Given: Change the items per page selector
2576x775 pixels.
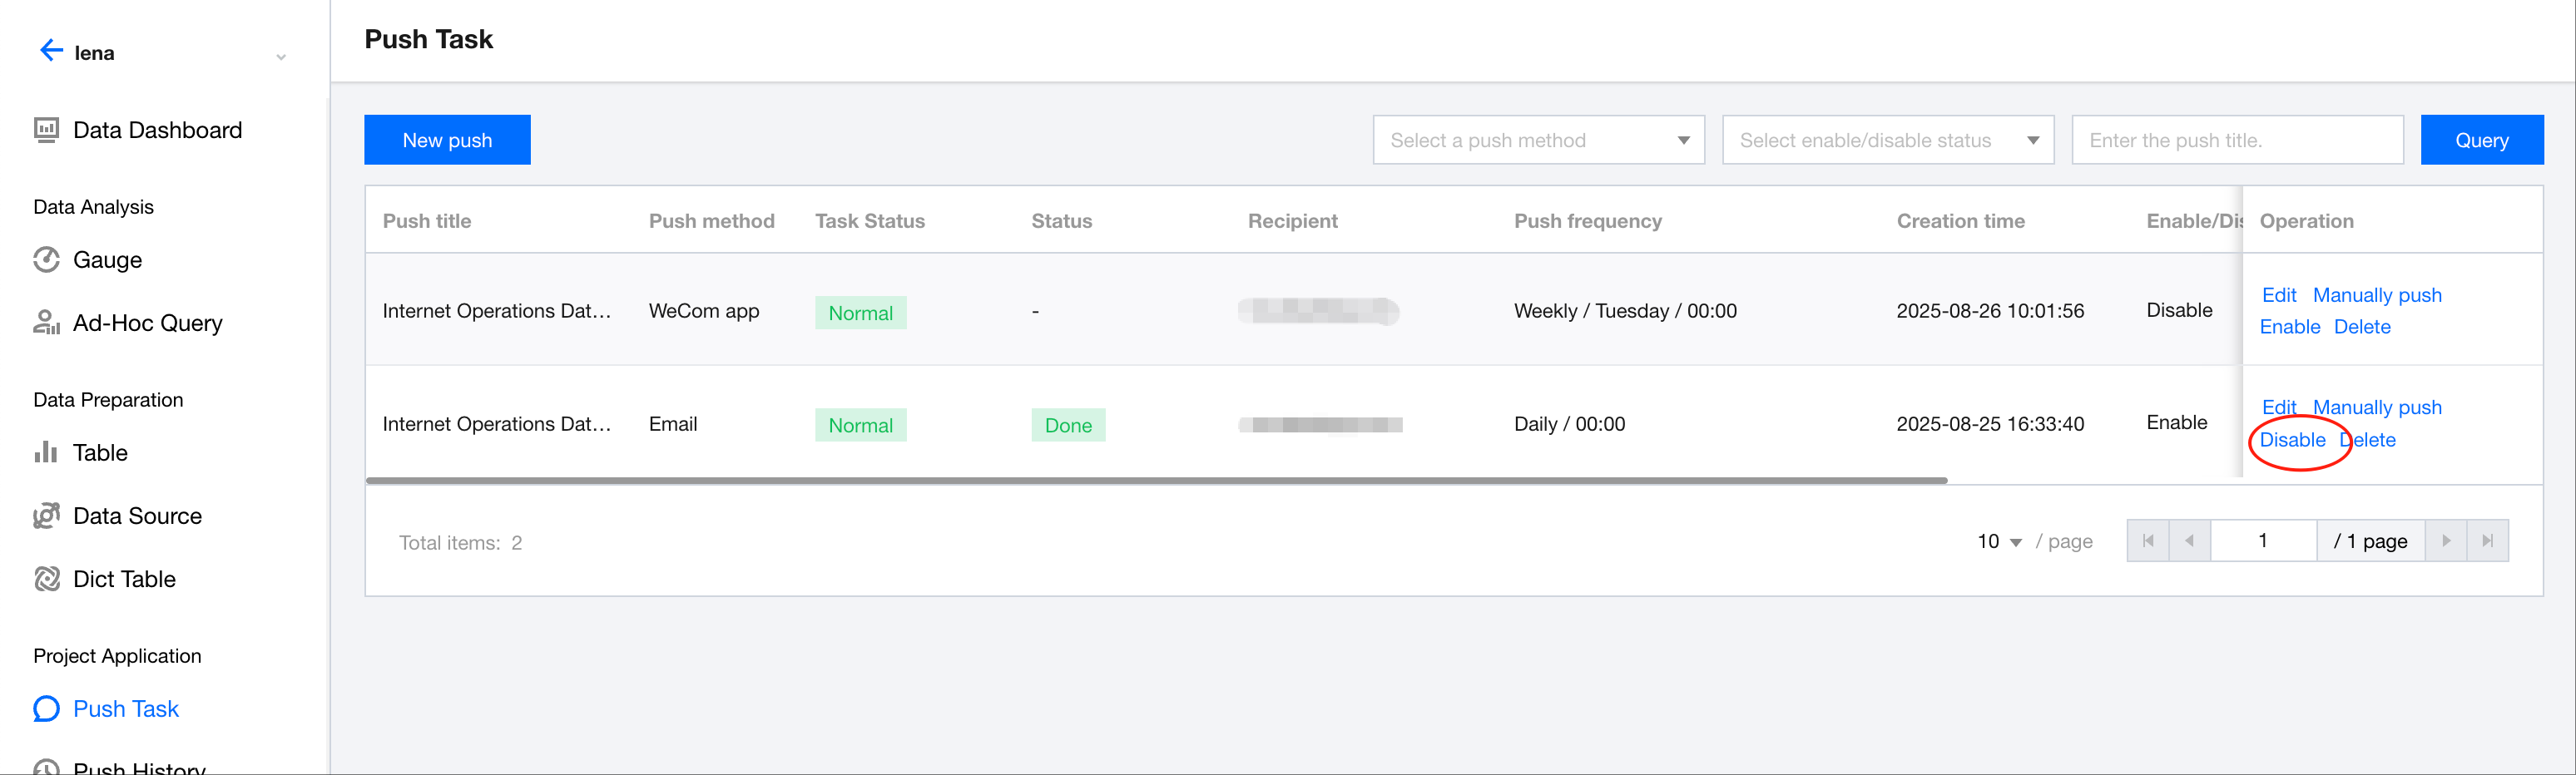Looking at the screenshot, I should pos(1999,542).
